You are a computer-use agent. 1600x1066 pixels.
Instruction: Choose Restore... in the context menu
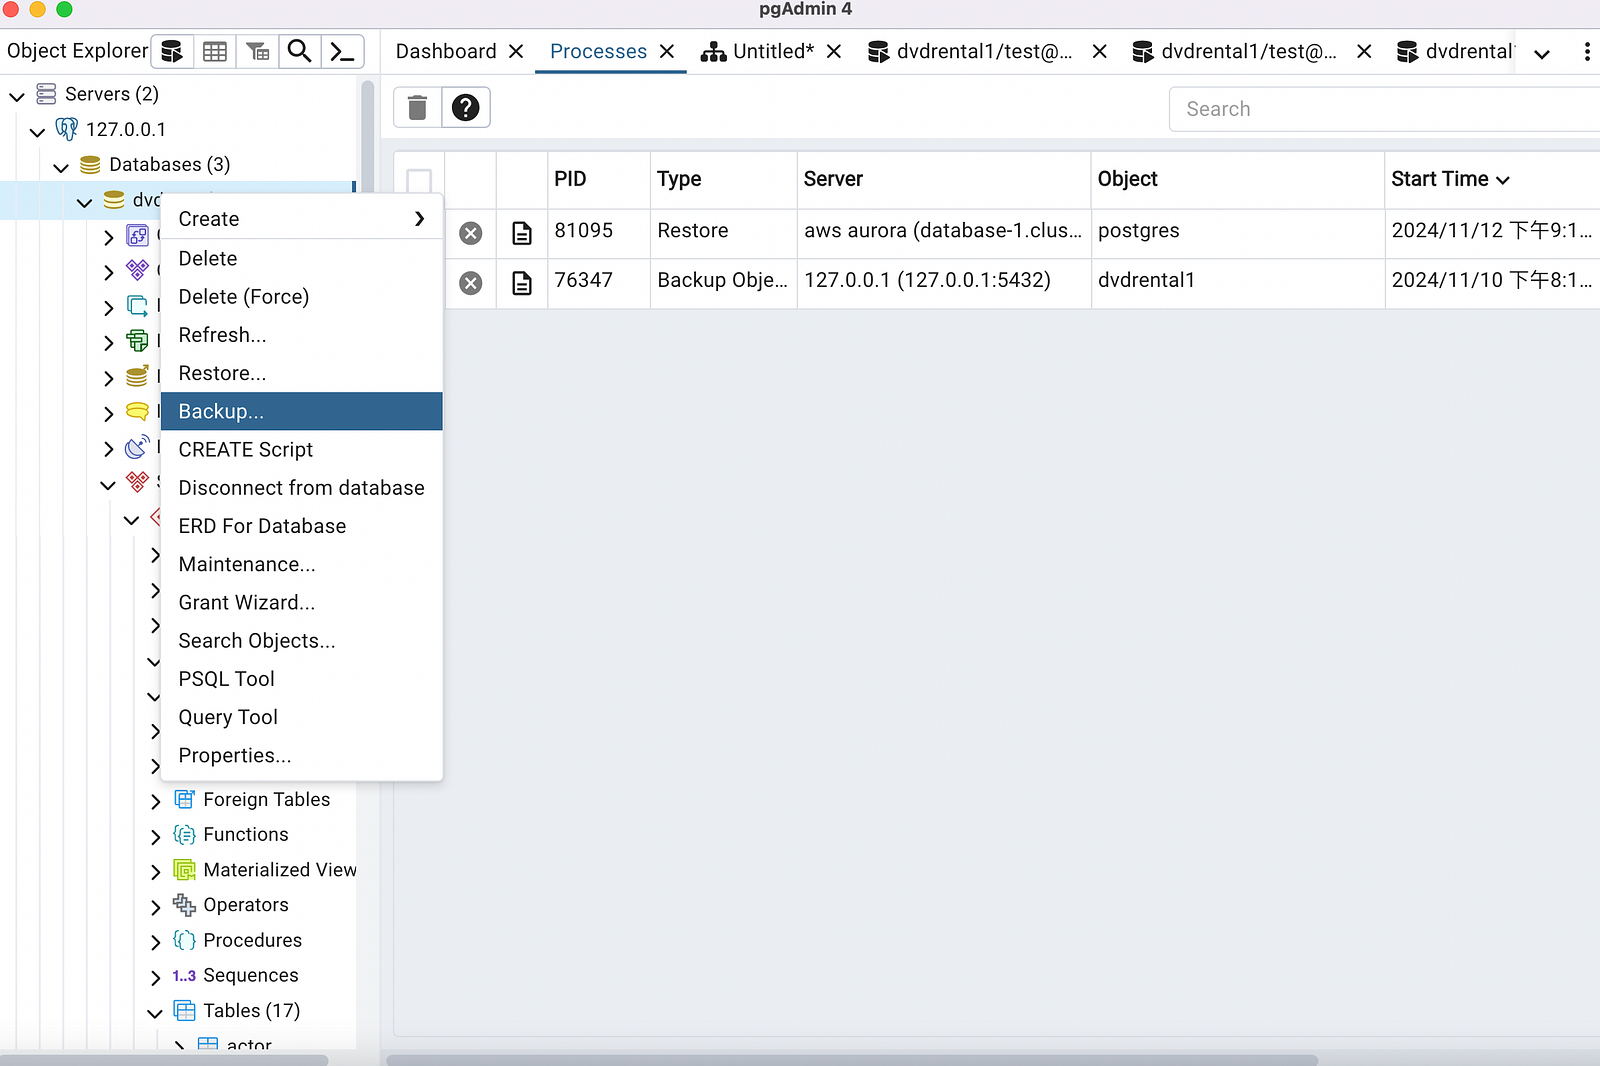[301, 373]
